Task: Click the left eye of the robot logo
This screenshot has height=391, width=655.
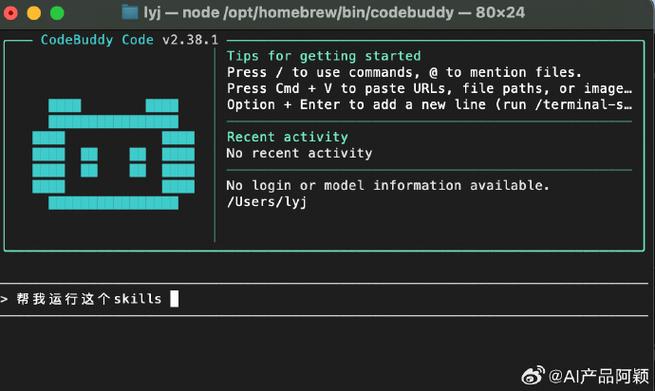Action: click(x=89, y=162)
